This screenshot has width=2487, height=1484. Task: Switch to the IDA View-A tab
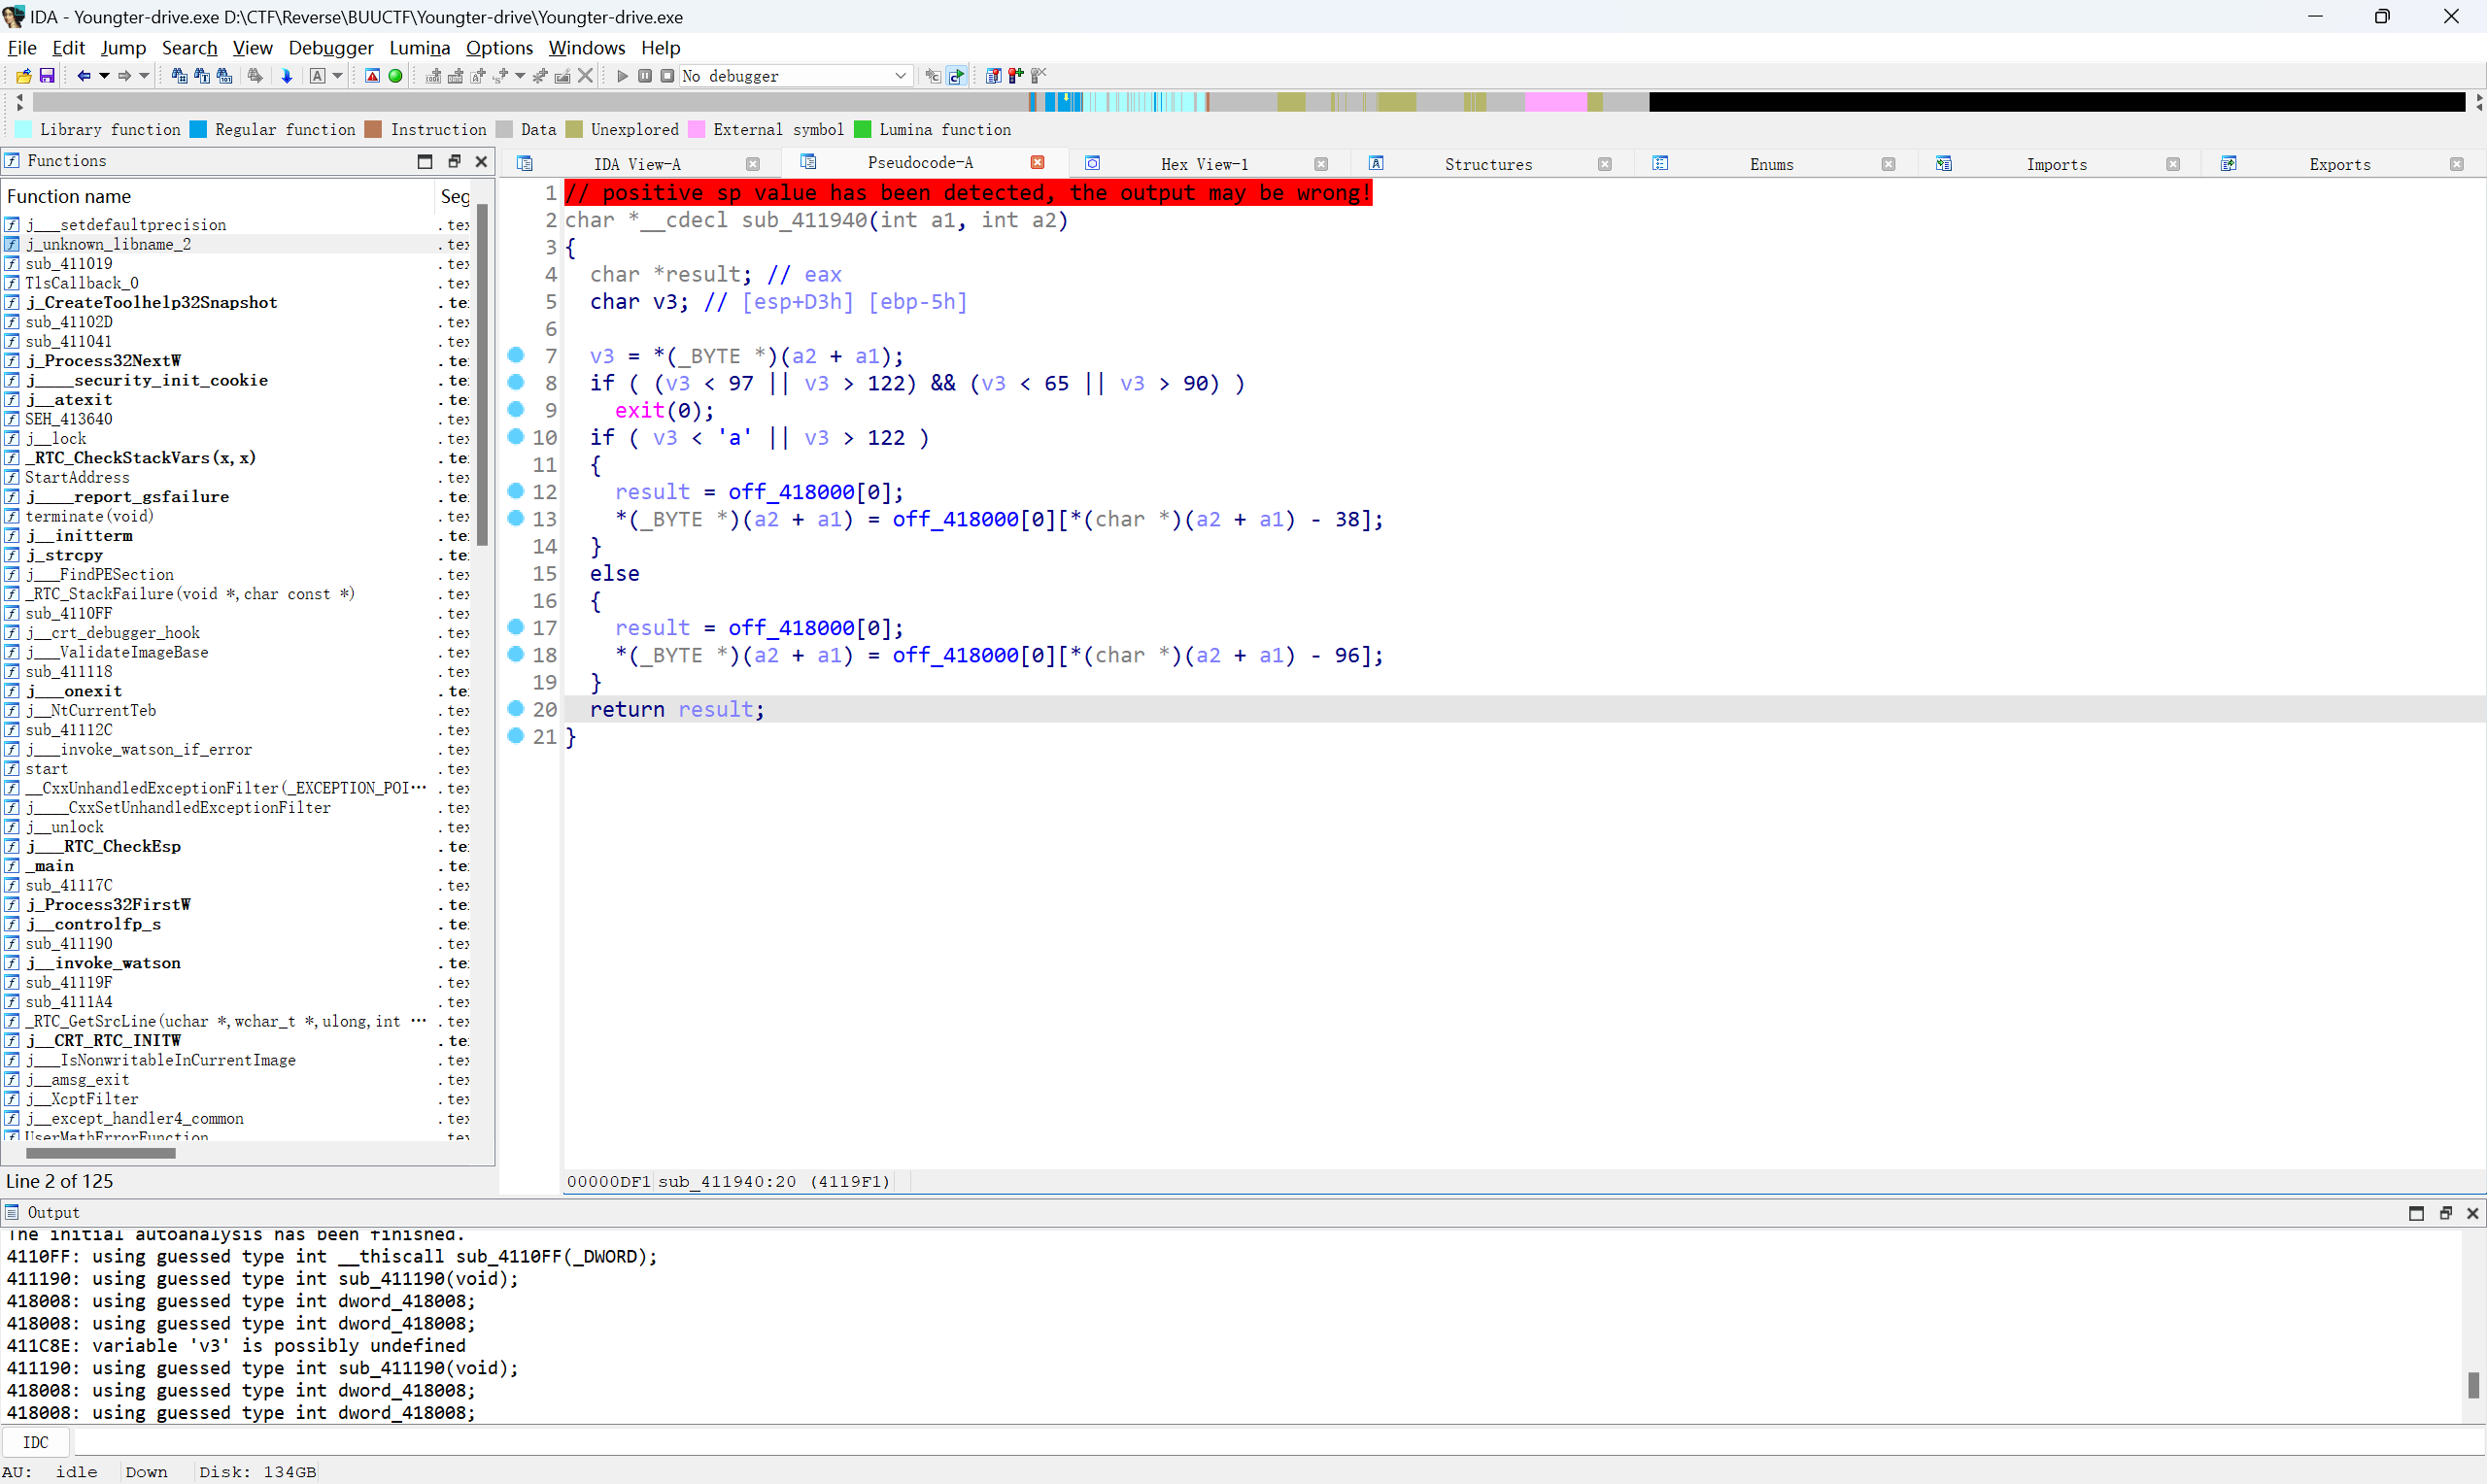(x=637, y=164)
